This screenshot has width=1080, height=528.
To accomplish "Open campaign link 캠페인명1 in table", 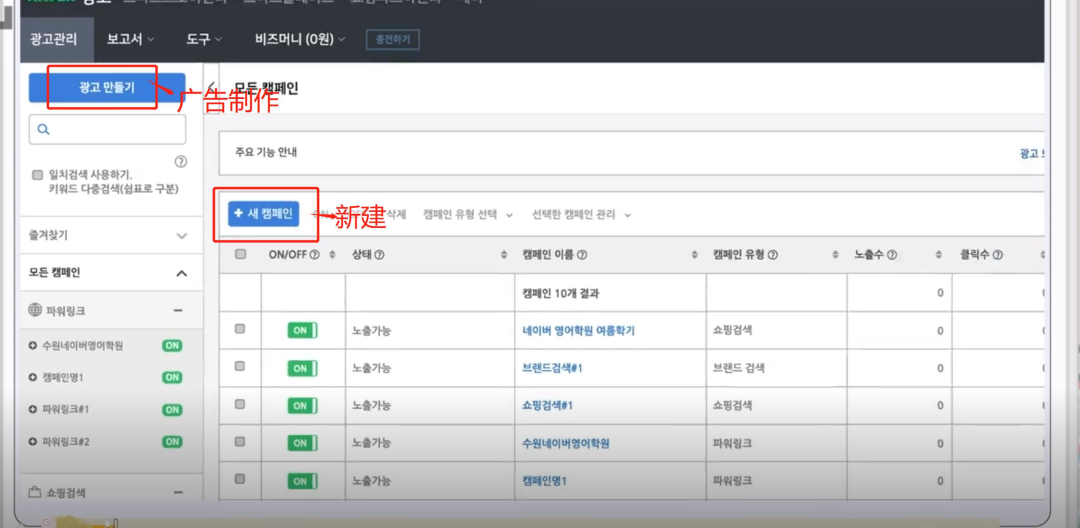I will coord(545,481).
